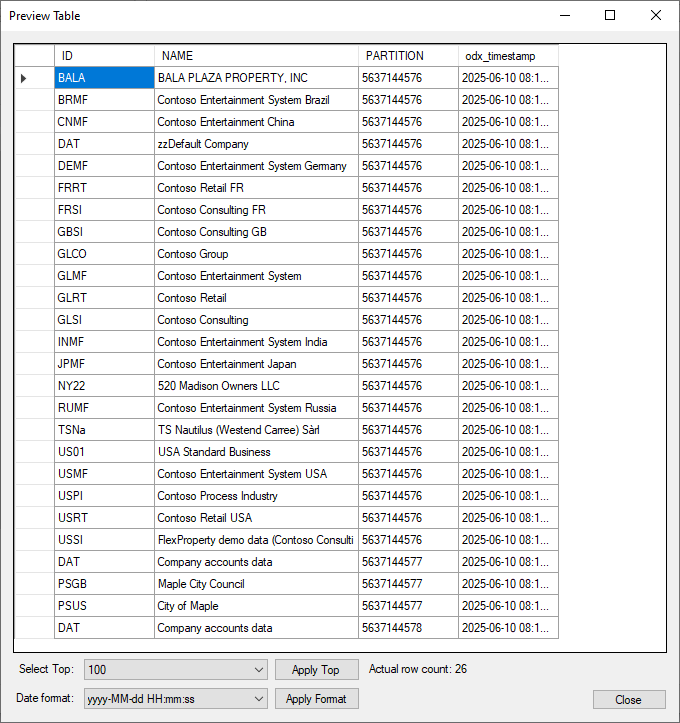Click the row header of the FRRT row

point(35,188)
